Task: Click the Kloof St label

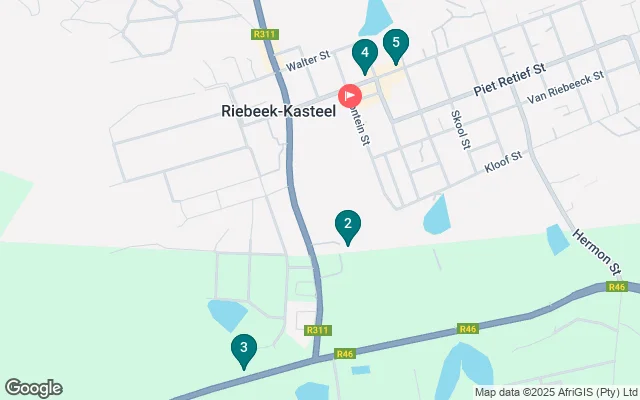Action: [x=503, y=162]
